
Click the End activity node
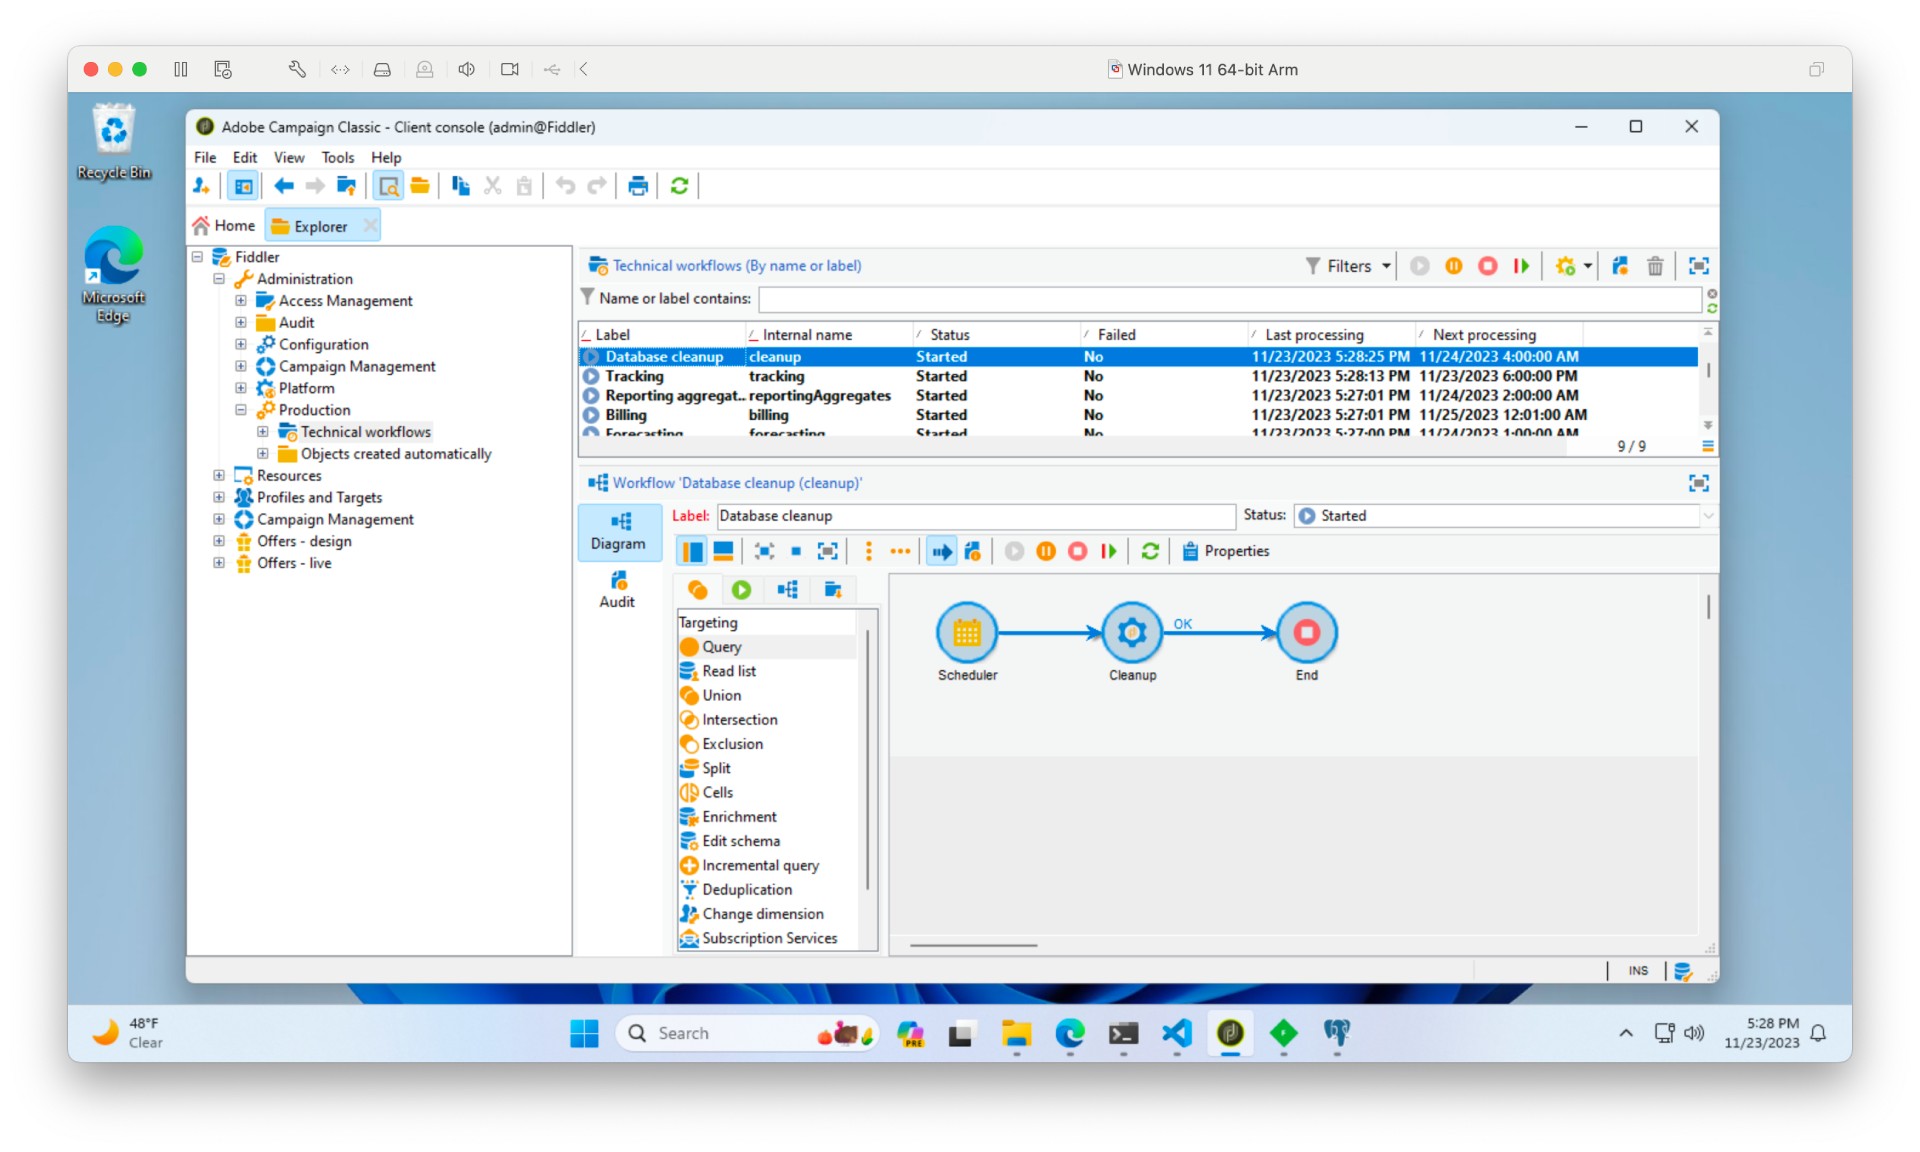point(1306,633)
